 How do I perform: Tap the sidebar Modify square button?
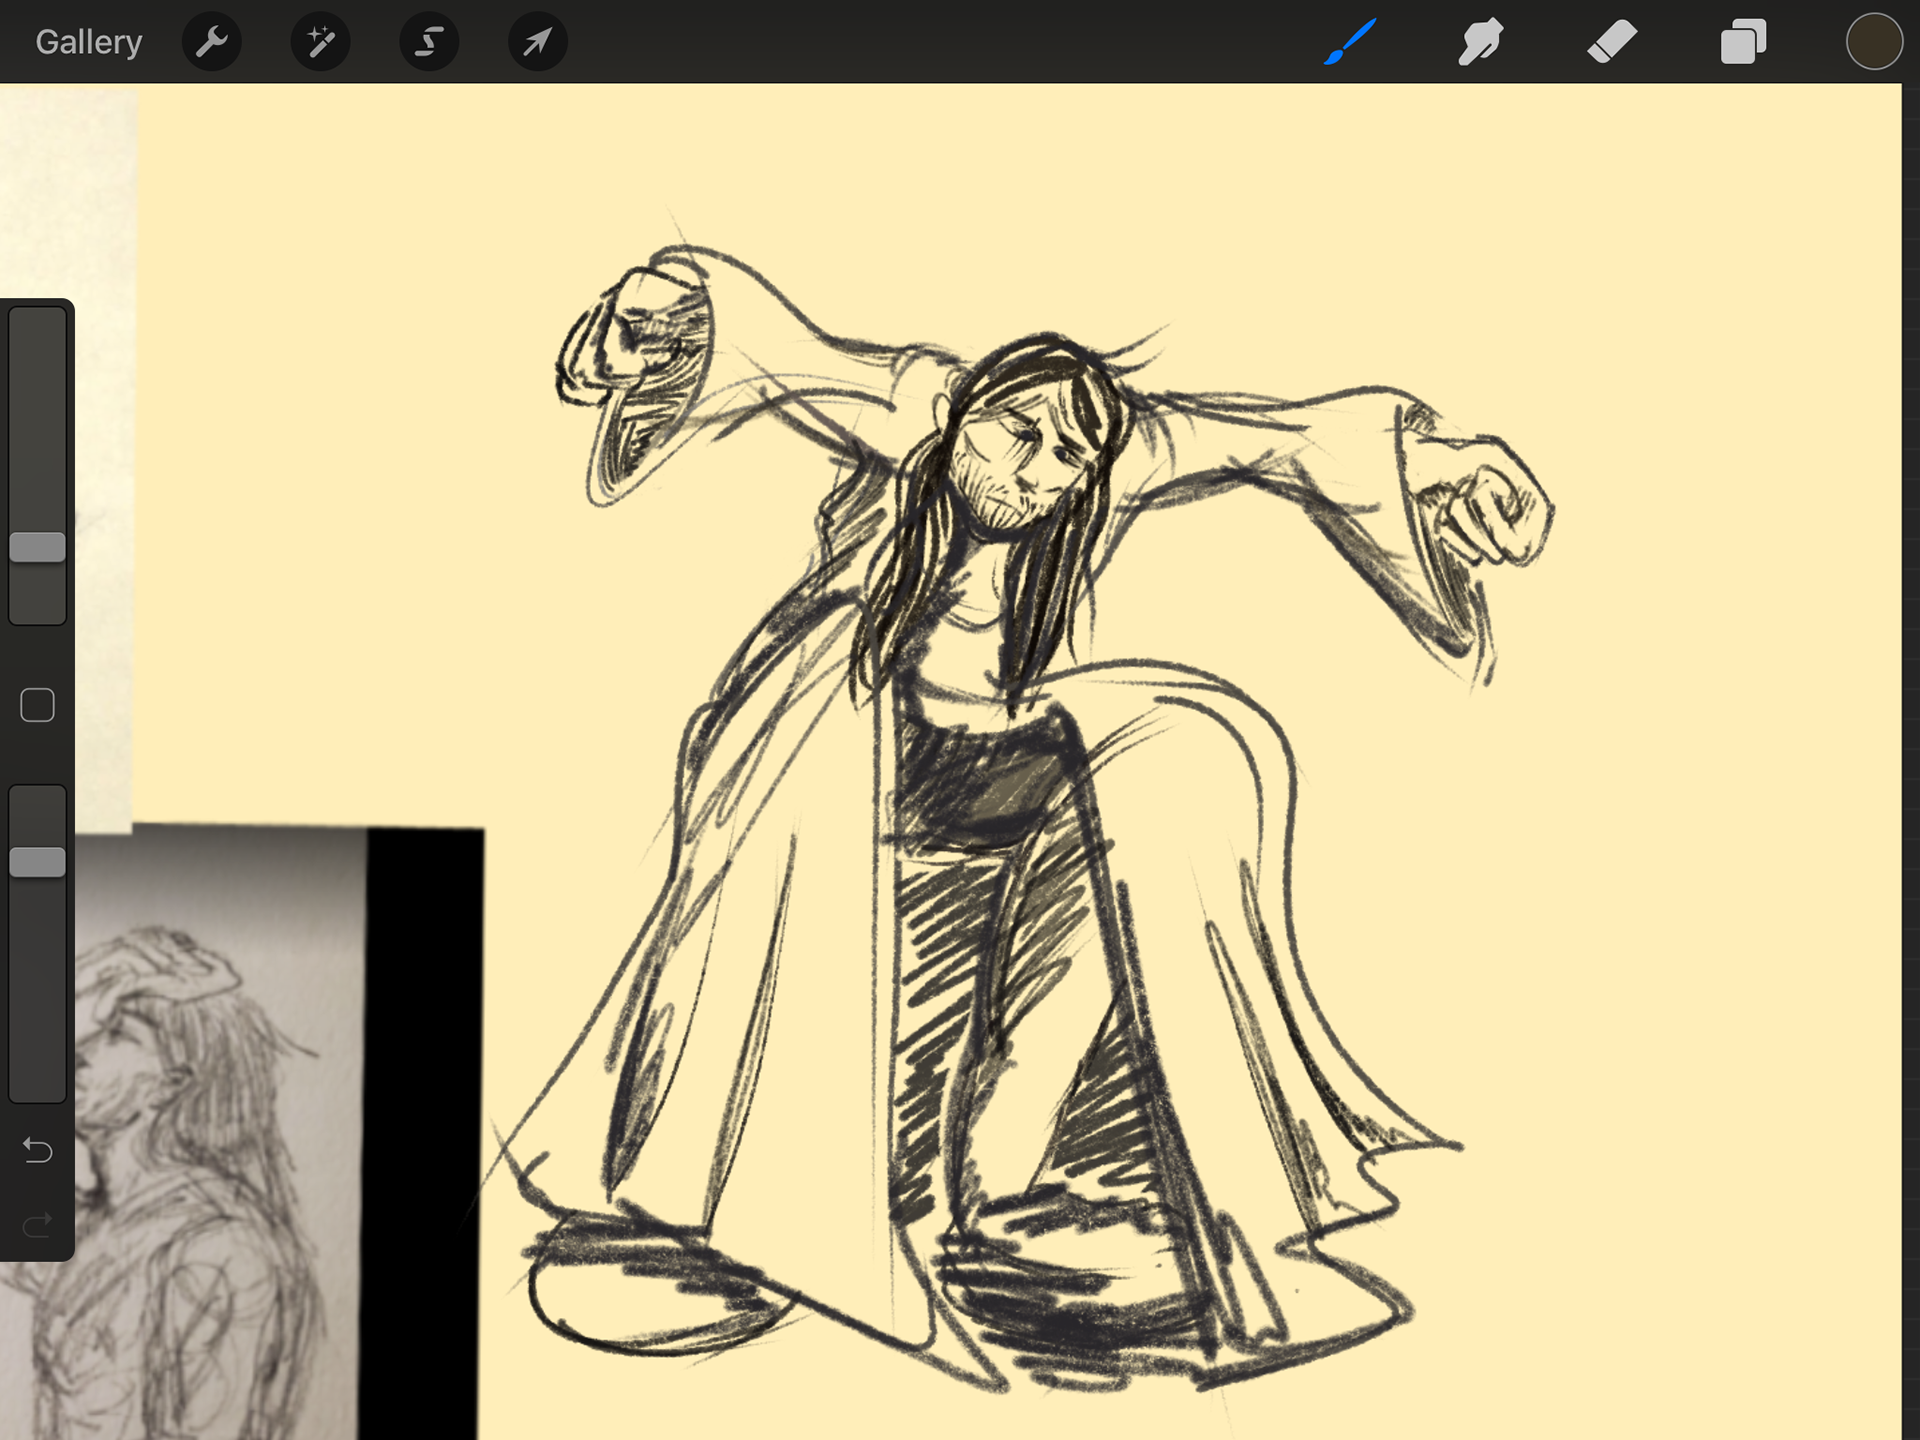[38, 705]
